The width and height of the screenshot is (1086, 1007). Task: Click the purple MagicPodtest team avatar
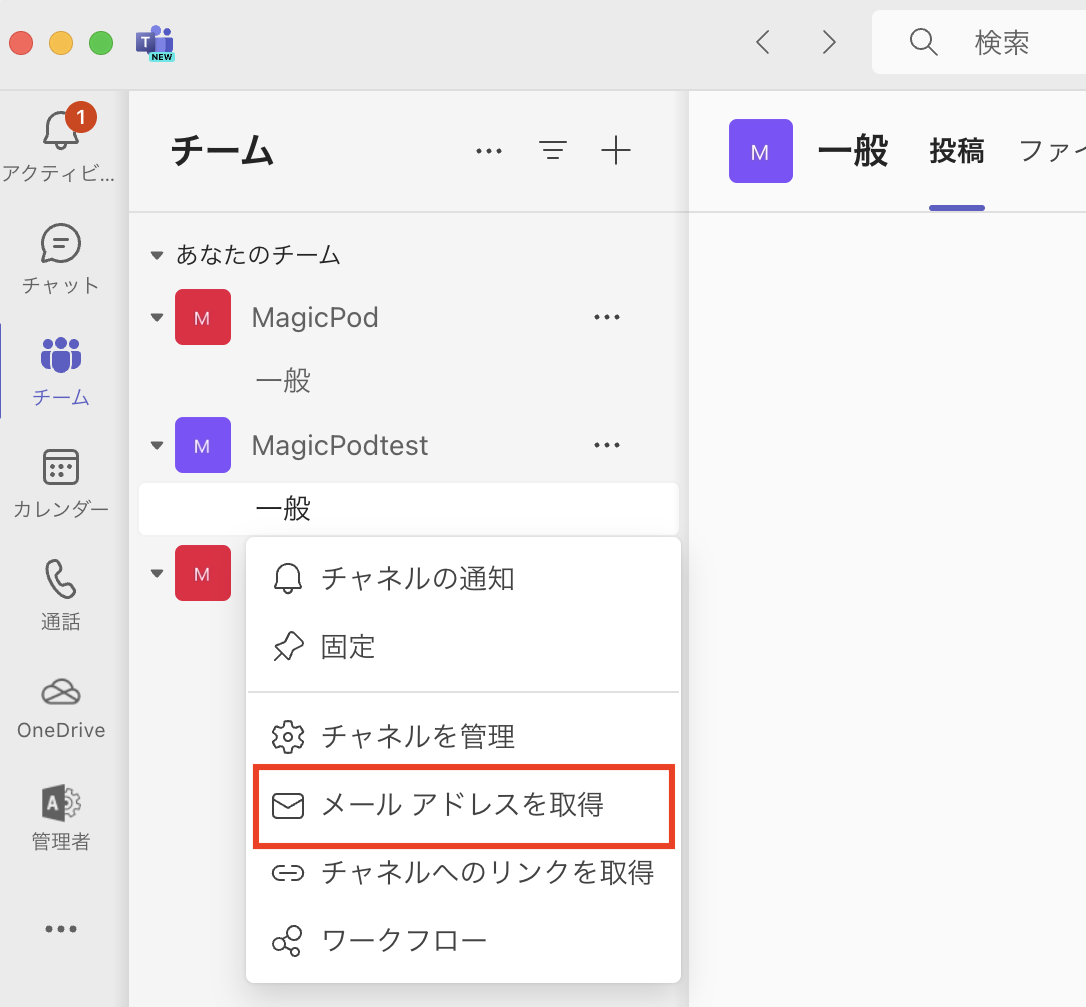tap(203, 445)
